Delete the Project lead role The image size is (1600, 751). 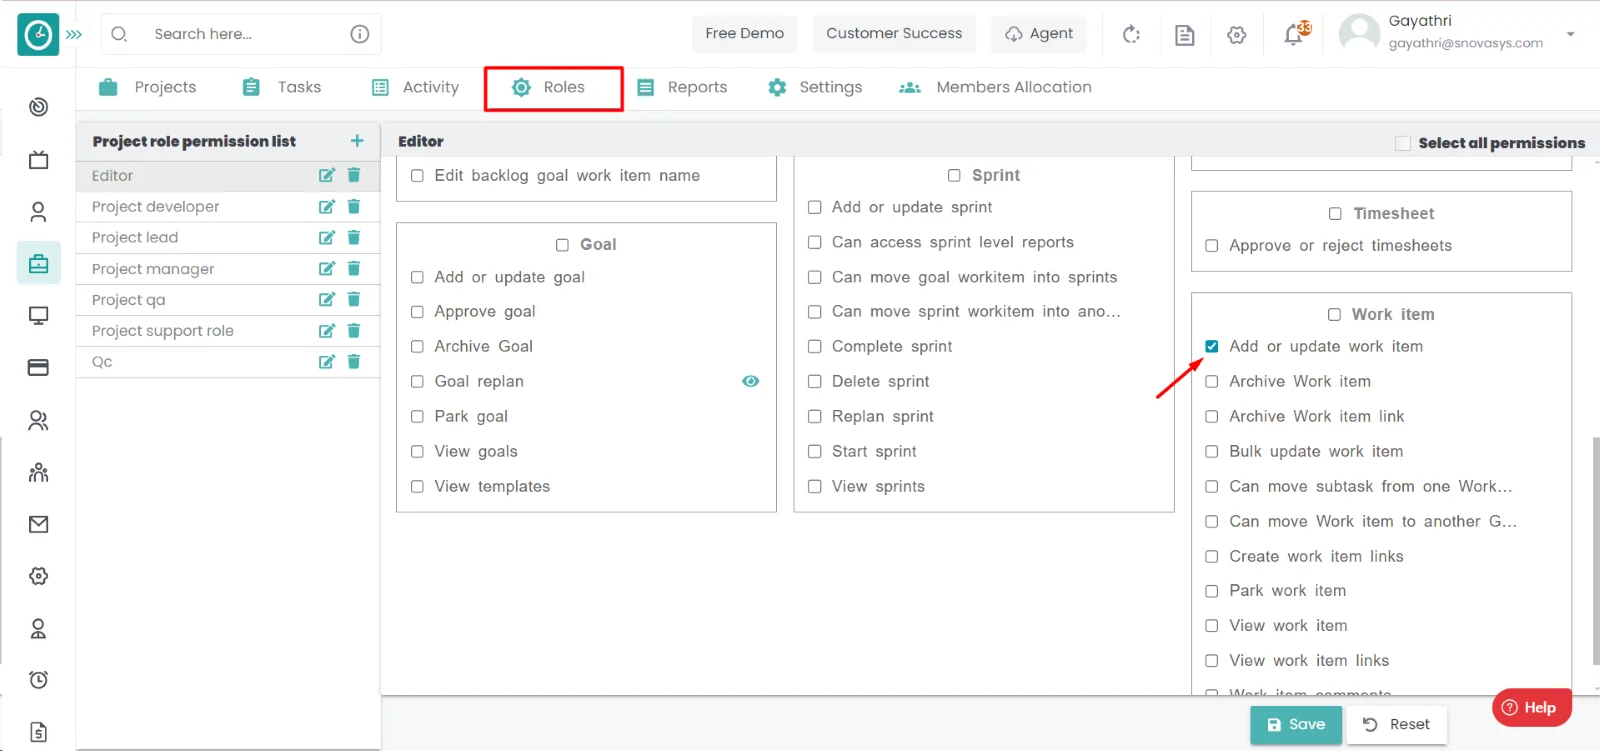click(354, 237)
